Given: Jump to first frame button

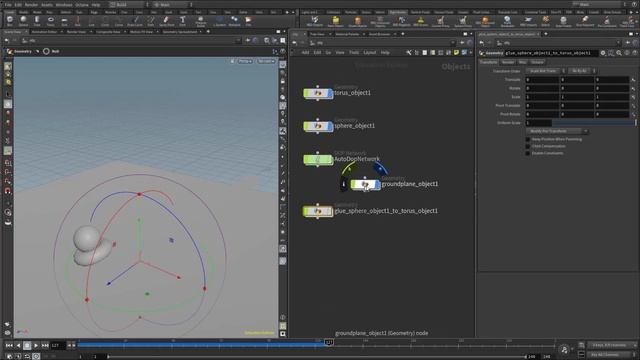Looking at the screenshot, I should click(9, 346).
